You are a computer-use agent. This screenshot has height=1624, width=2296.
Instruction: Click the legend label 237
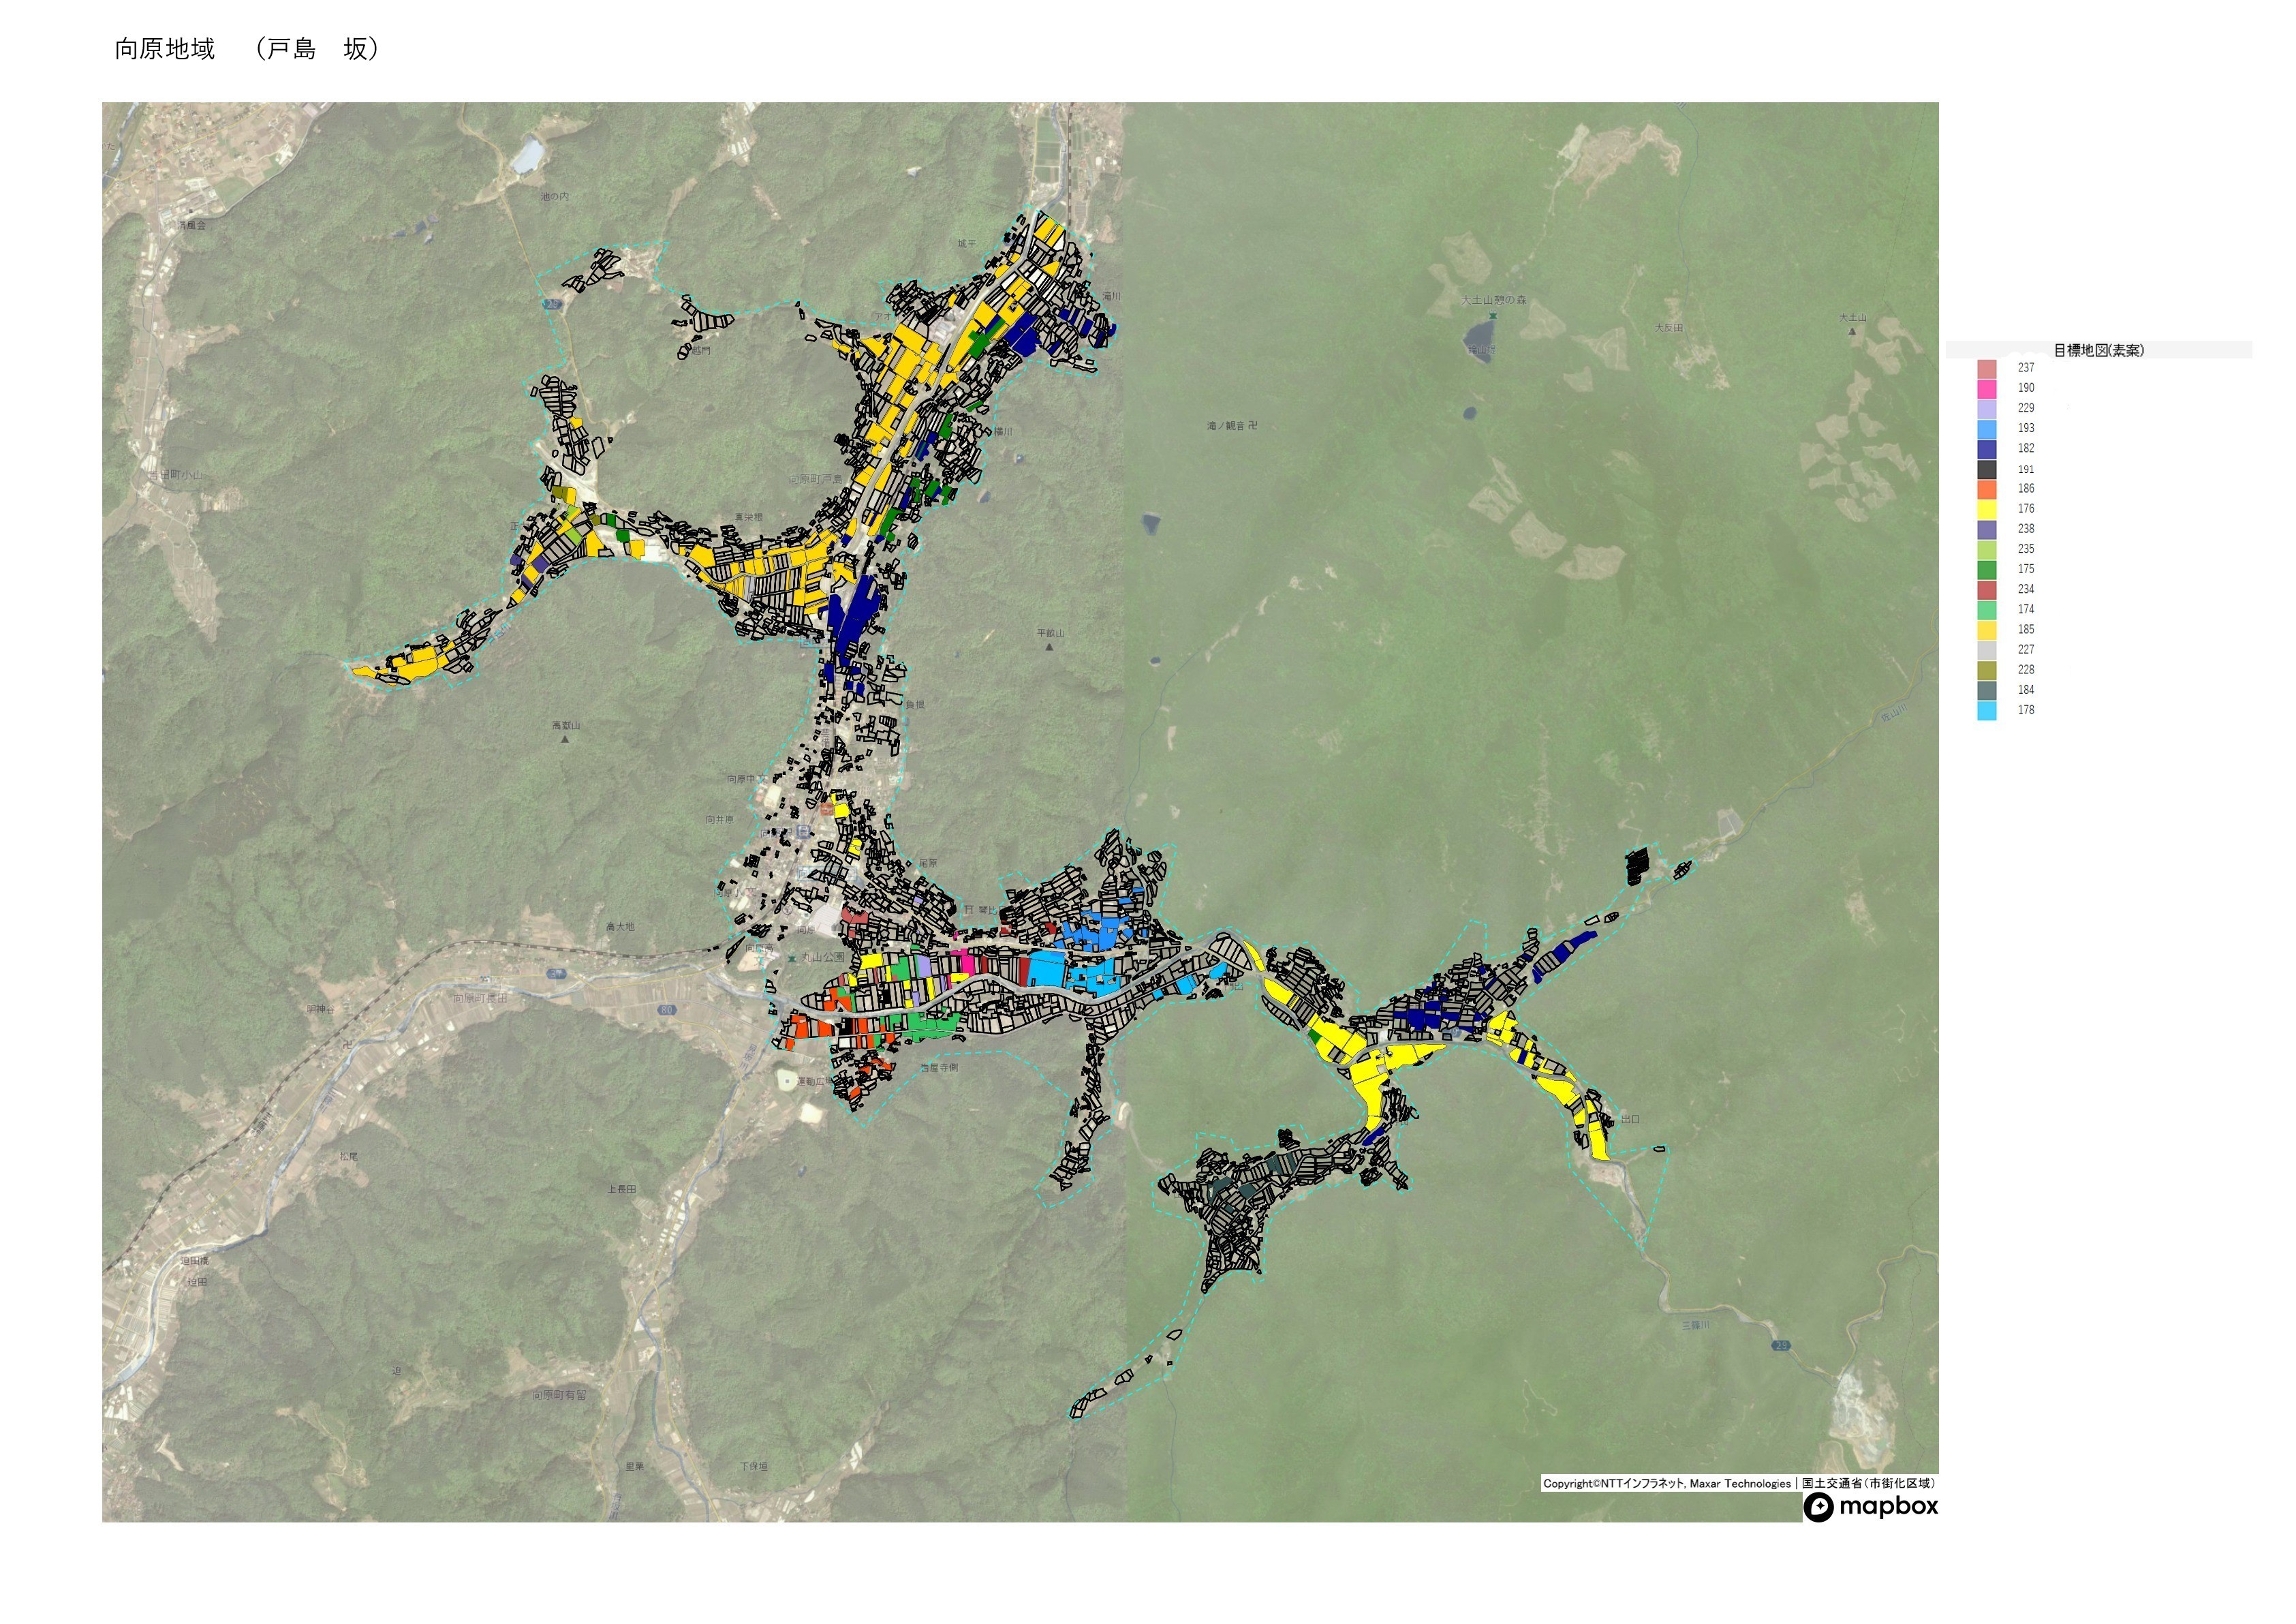point(2025,368)
